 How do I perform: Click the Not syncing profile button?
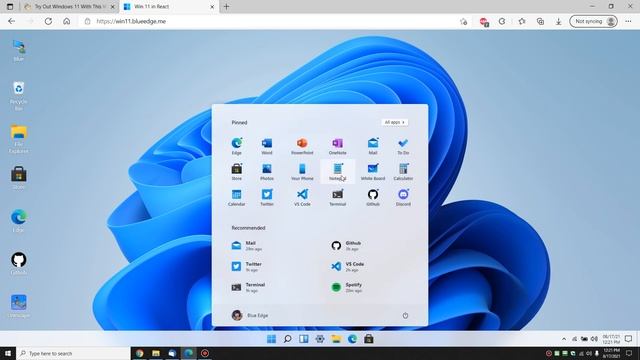(x=593, y=21)
